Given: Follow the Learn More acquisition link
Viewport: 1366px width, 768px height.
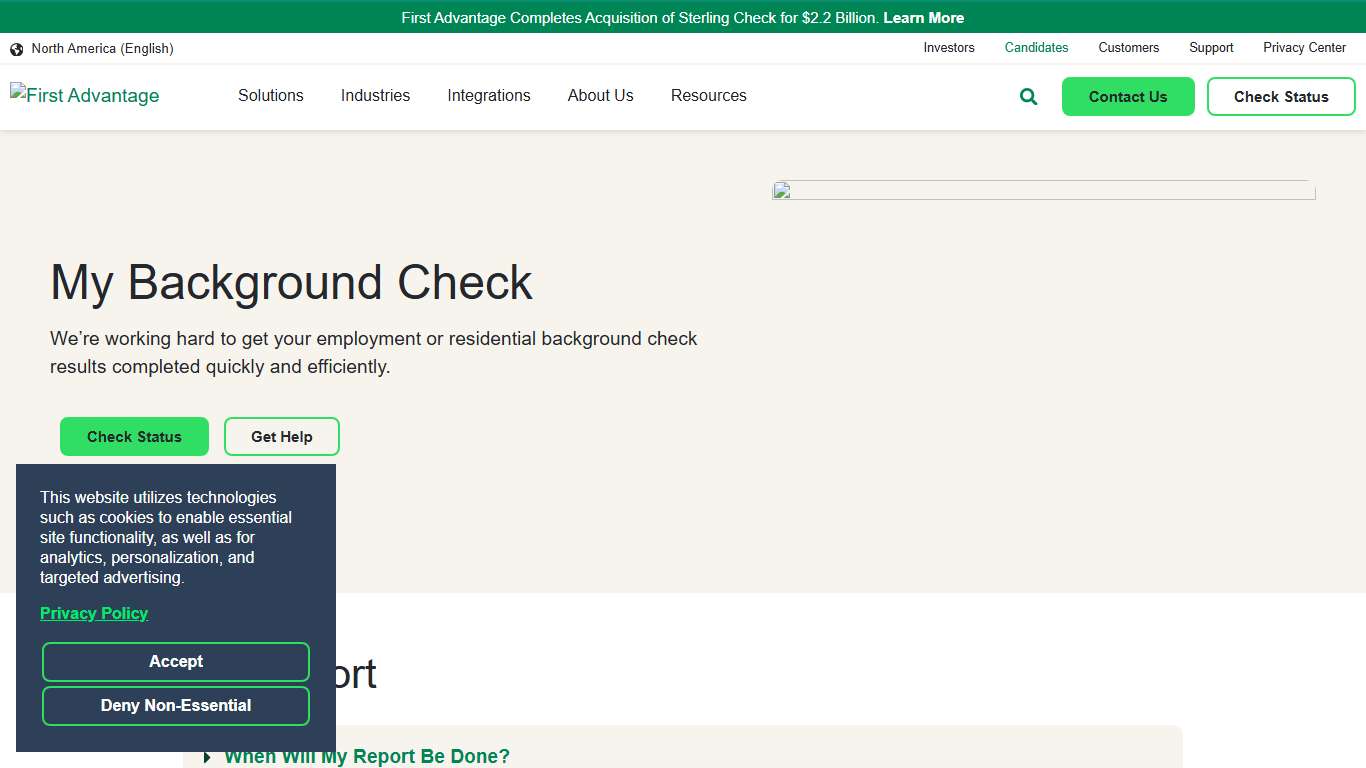Looking at the screenshot, I should pos(923,17).
